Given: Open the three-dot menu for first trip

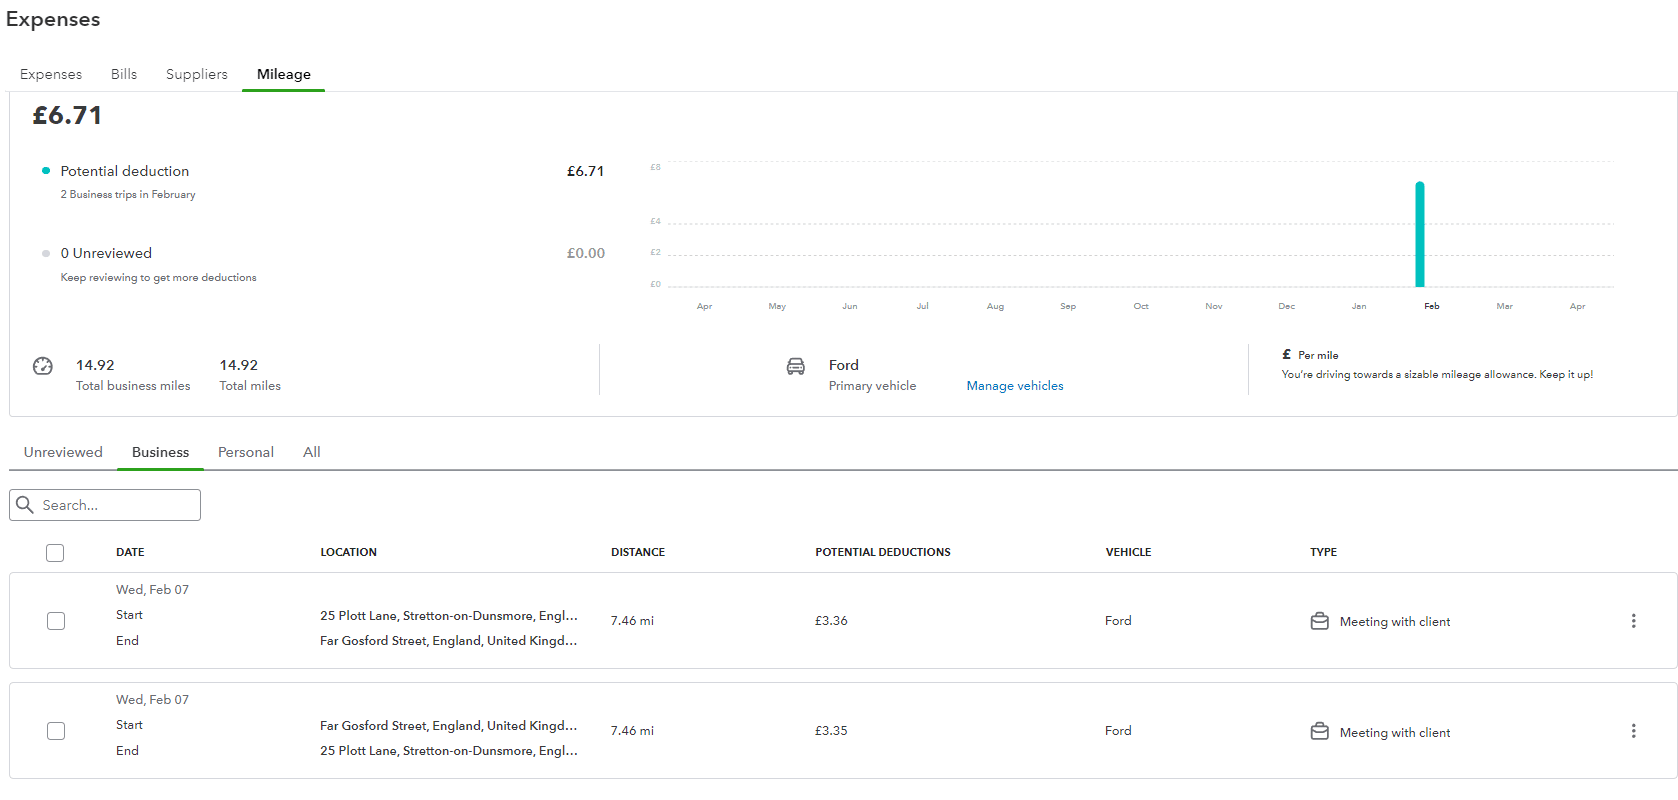Looking at the screenshot, I should click(x=1633, y=621).
